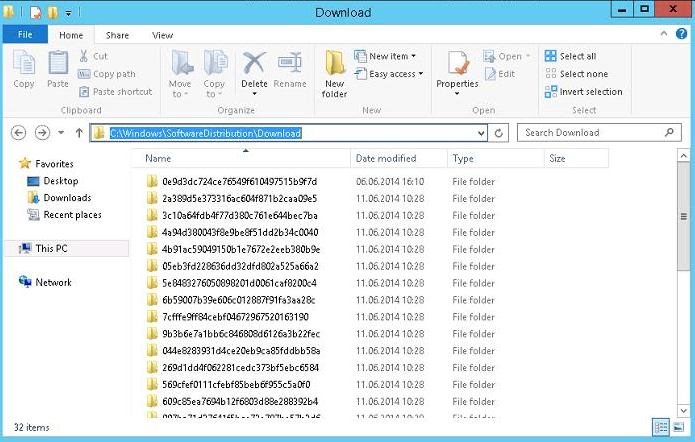The width and height of the screenshot is (695, 442).
Task: Select folder 3c10a64fdb4f77d380c761e644bec7ba
Action: click(x=232, y=215)
